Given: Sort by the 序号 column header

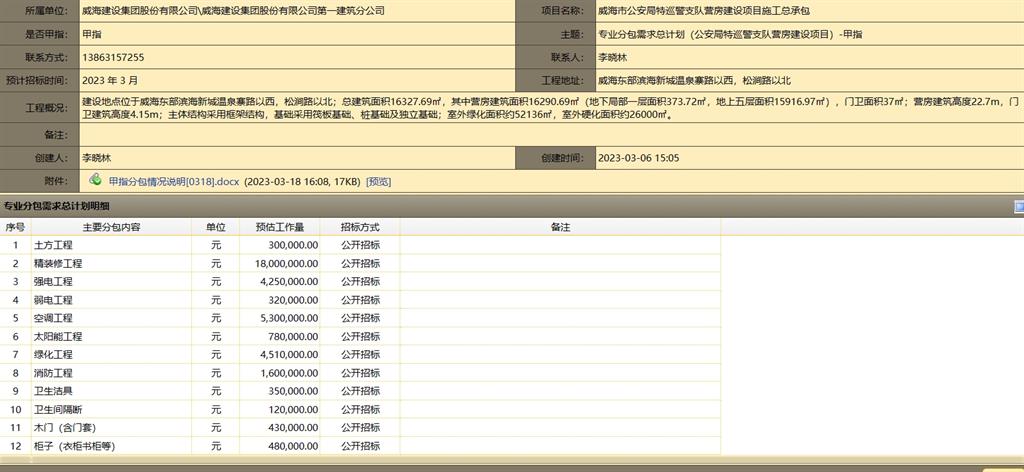Looking at the screenshot, I should (x=14, y=227).
